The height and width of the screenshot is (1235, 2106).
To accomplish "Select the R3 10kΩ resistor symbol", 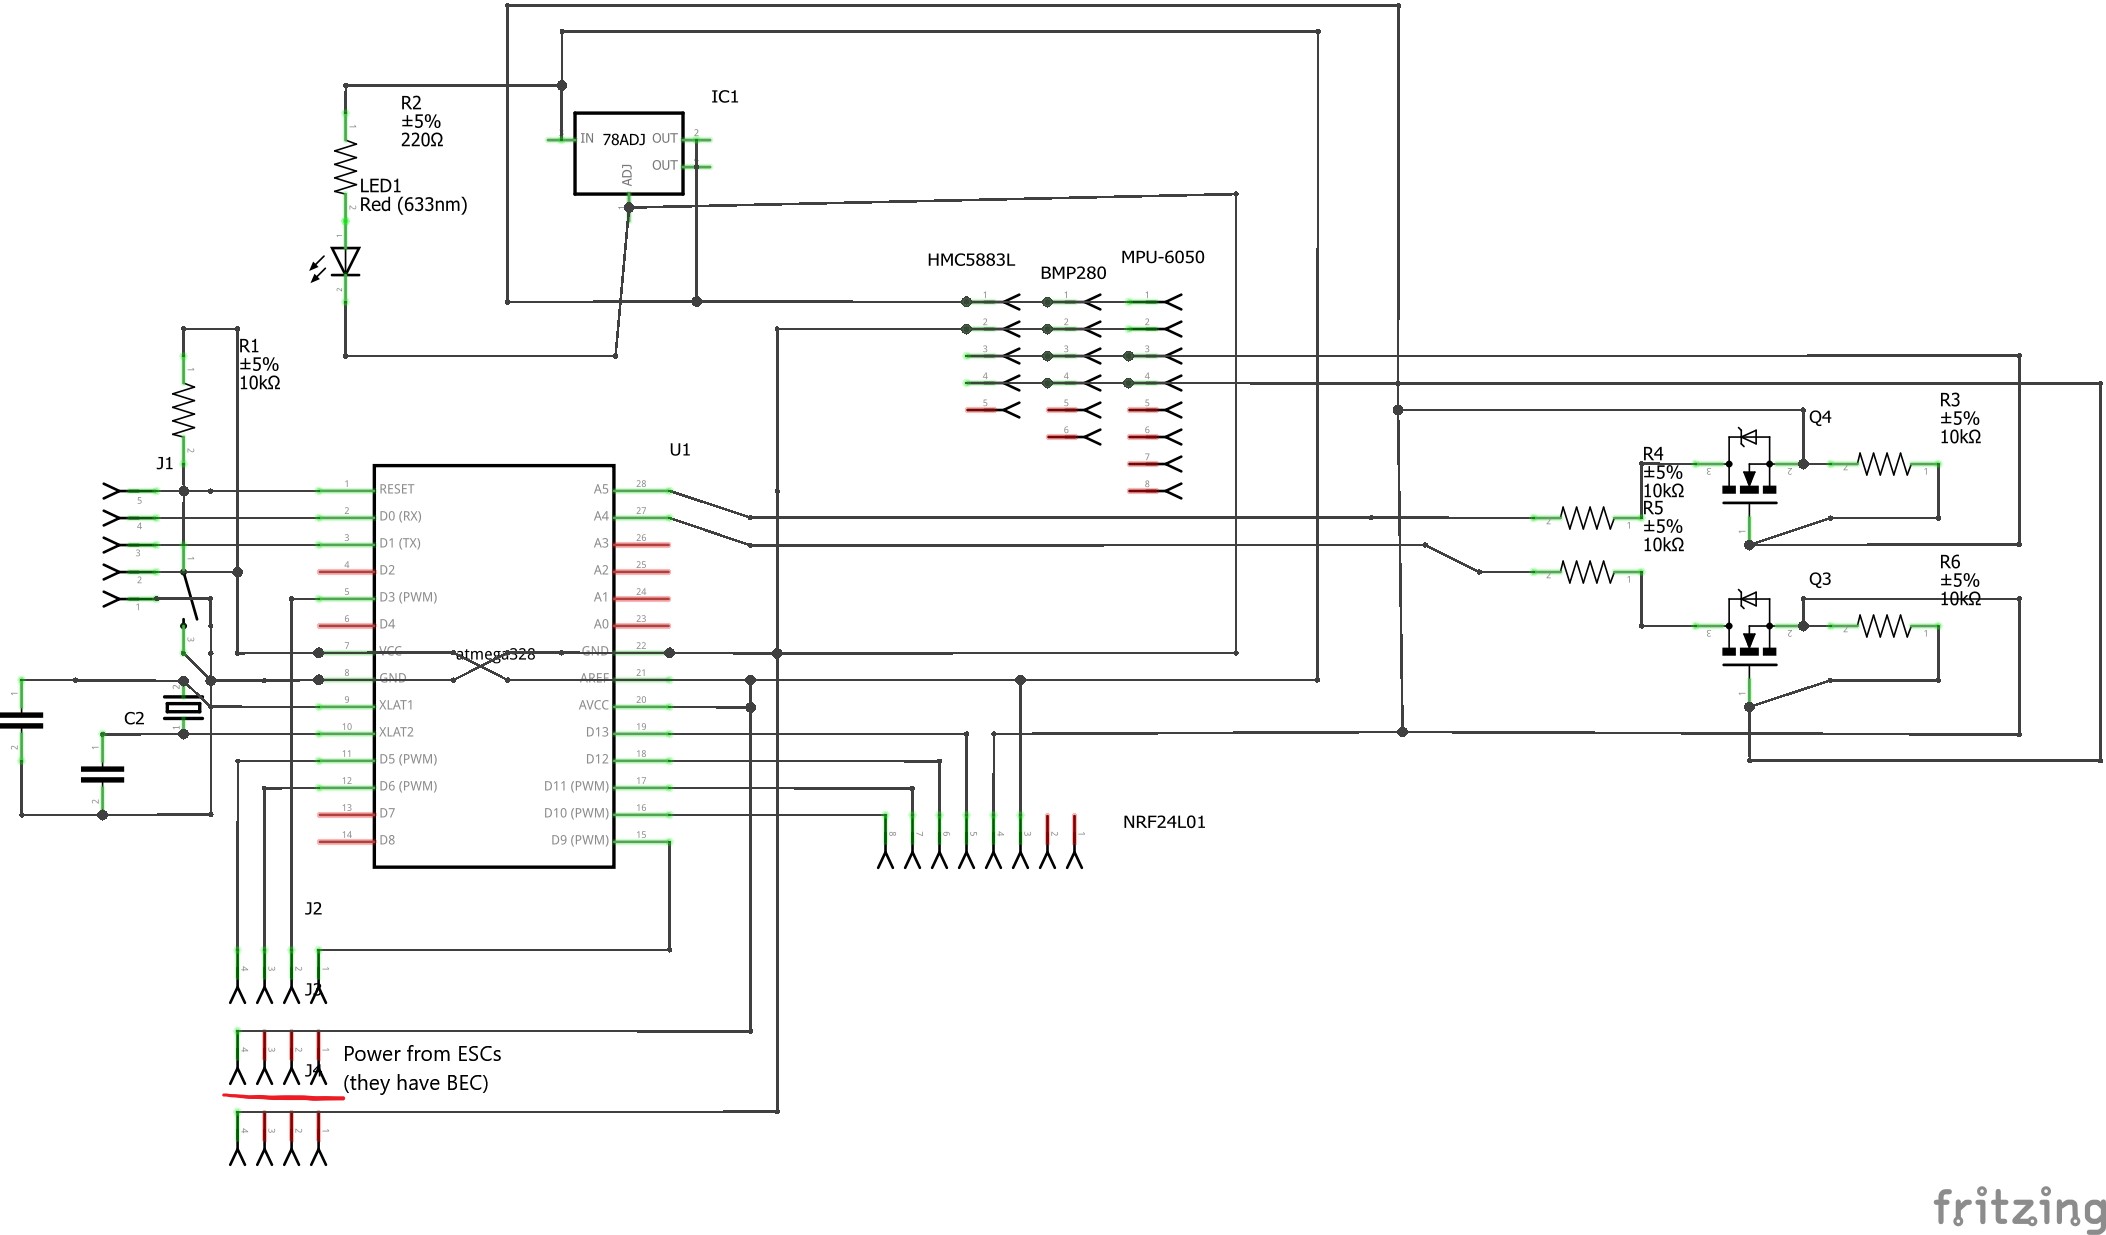I will [x=1884, y=464].
